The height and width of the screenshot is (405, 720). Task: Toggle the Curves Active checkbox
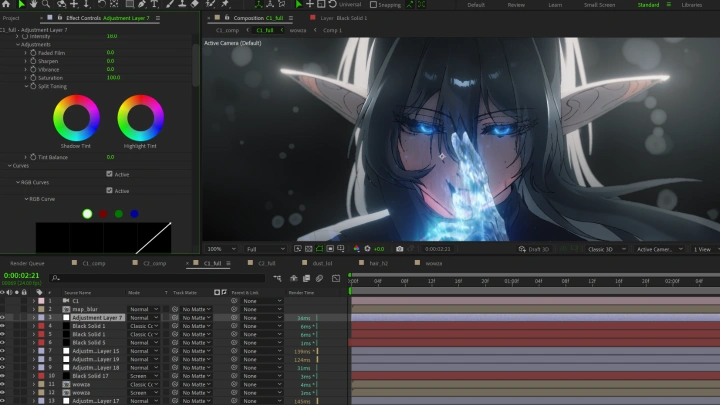coord(109,174)
